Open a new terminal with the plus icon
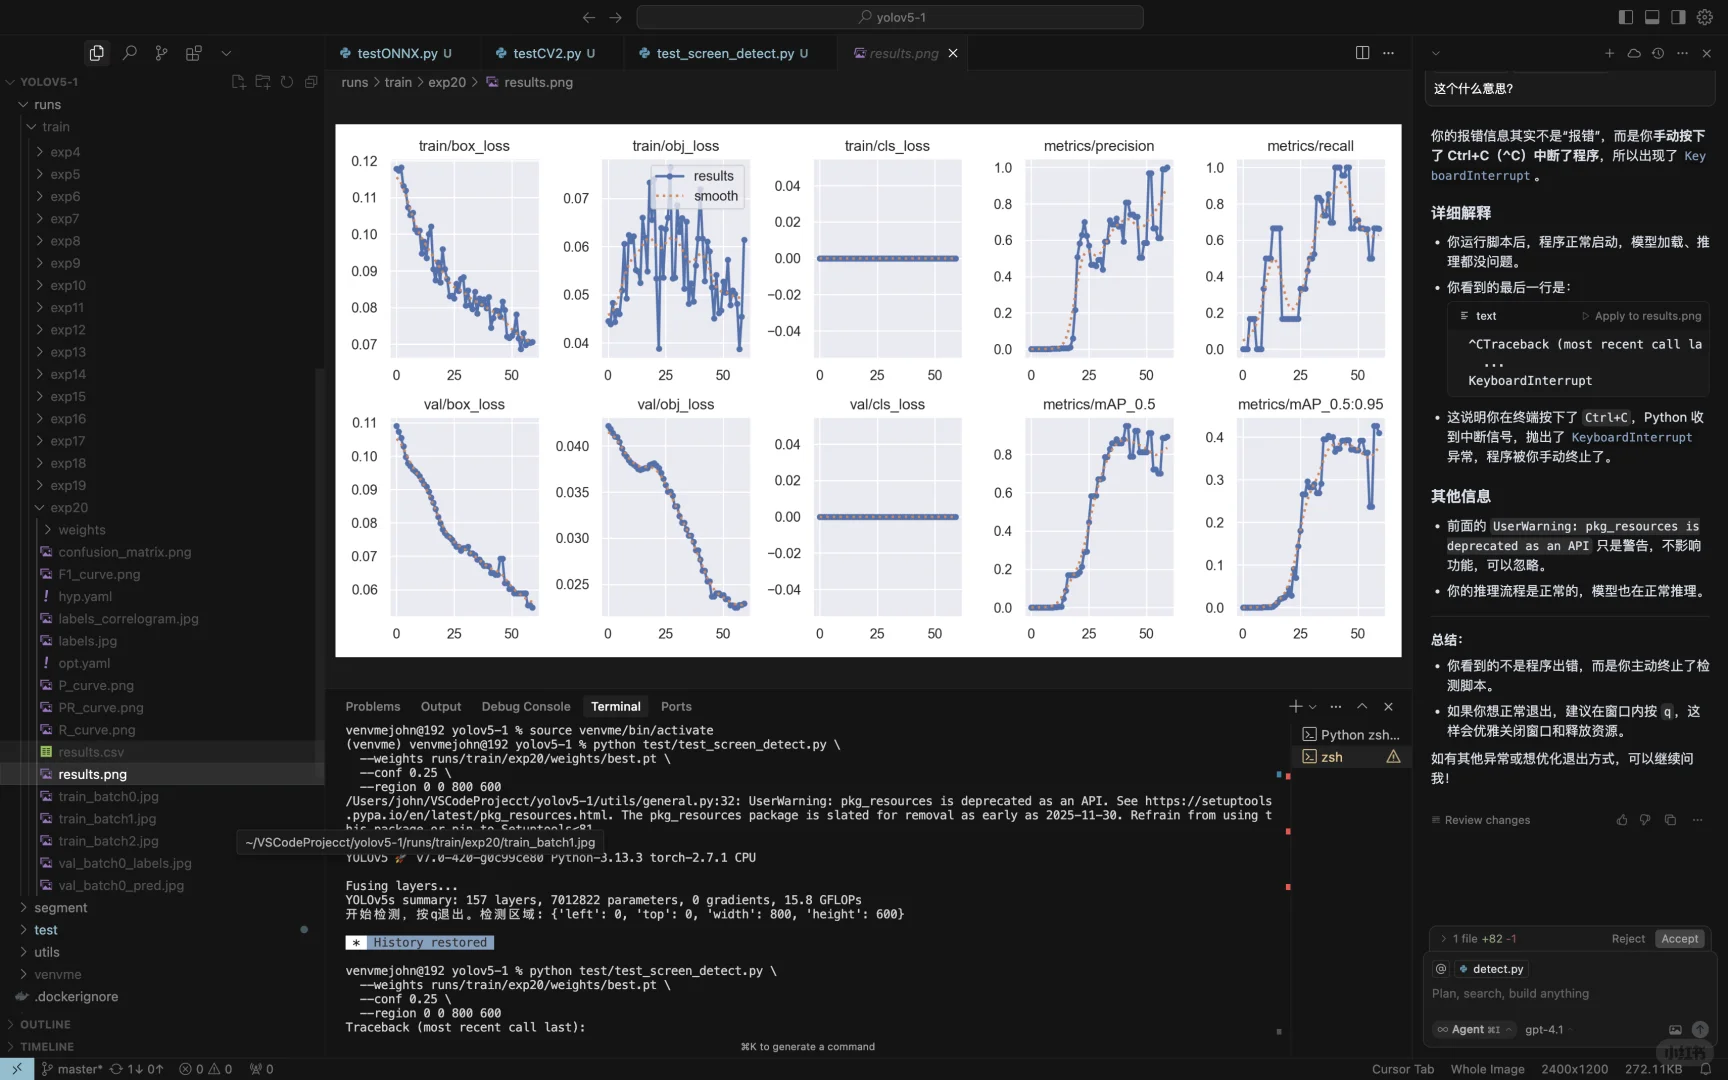 pyautogui.click(x=1294, y=706)
